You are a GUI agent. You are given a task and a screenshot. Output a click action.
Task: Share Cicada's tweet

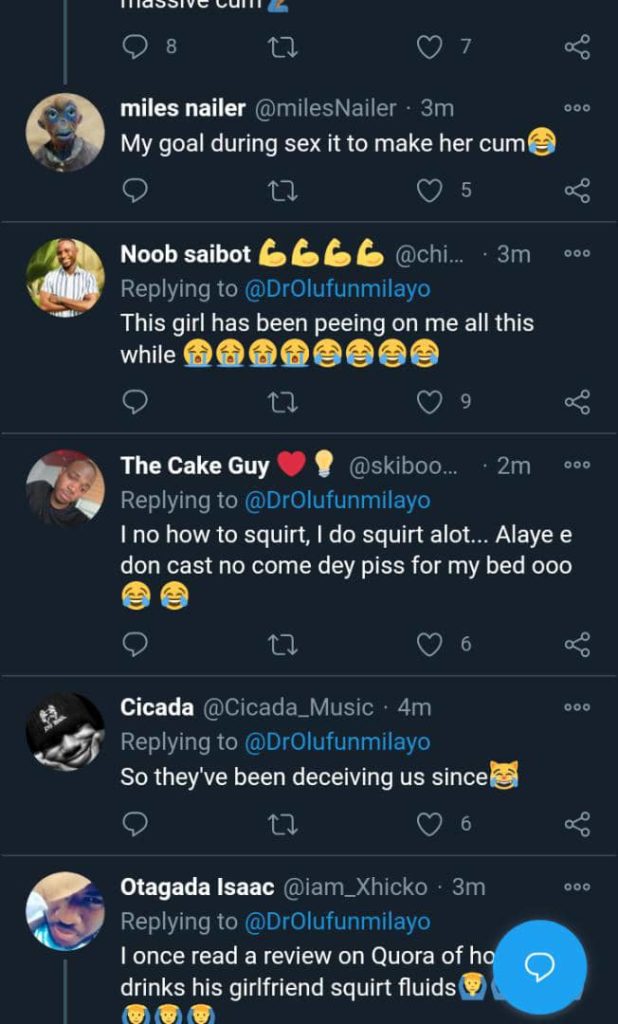pyautogui.click(x=577, y=824)
